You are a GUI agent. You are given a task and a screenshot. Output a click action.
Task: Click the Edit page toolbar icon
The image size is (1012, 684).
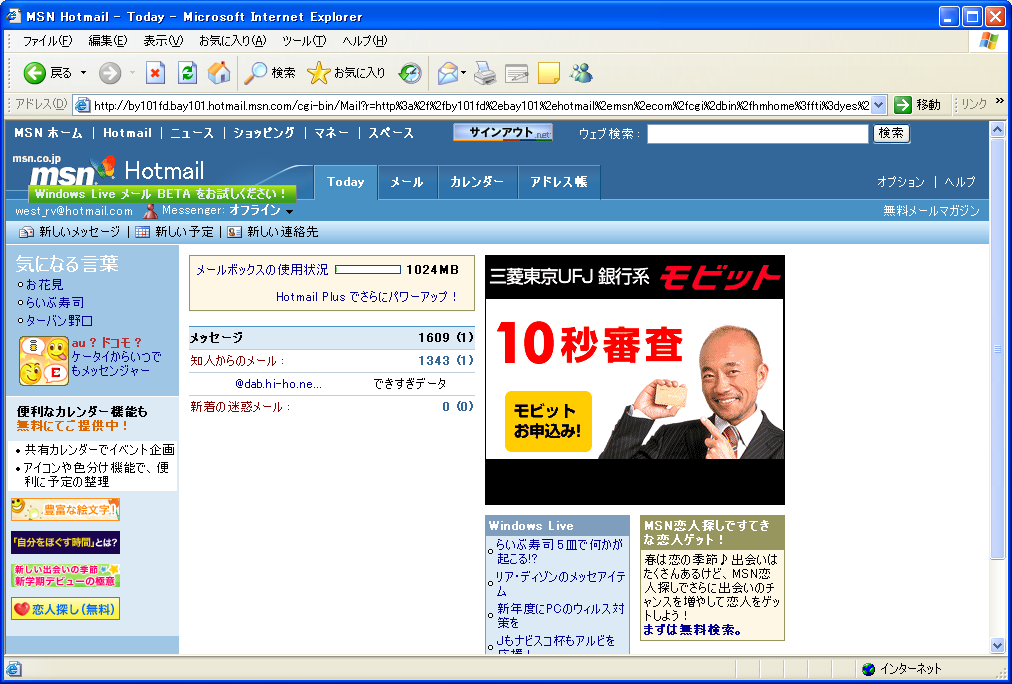click(516, 73)
